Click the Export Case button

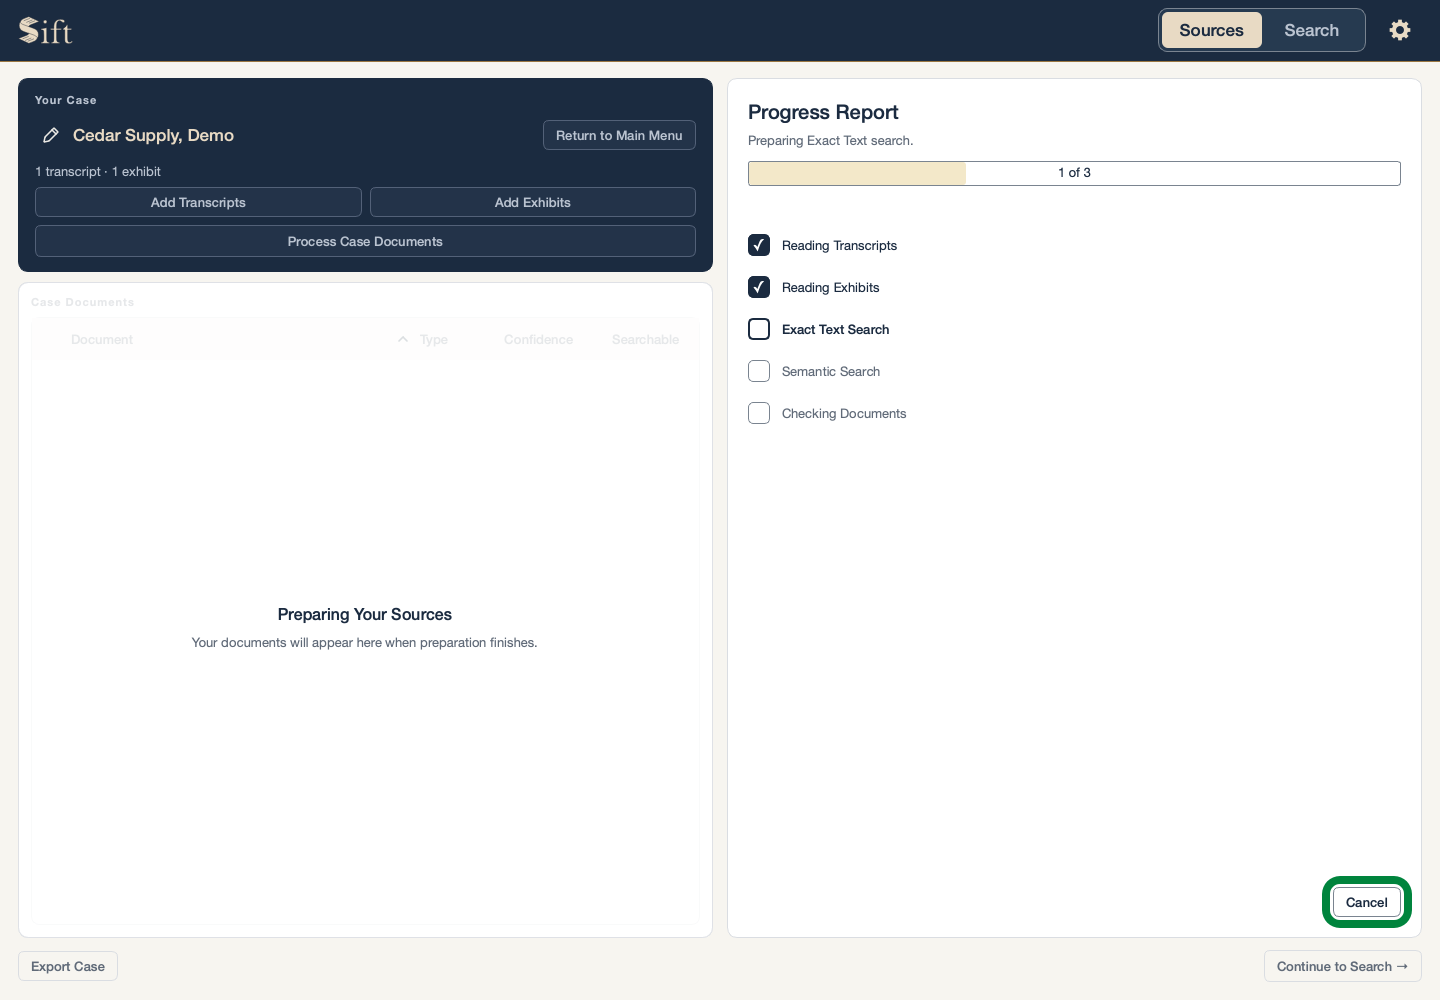point(68,966)
